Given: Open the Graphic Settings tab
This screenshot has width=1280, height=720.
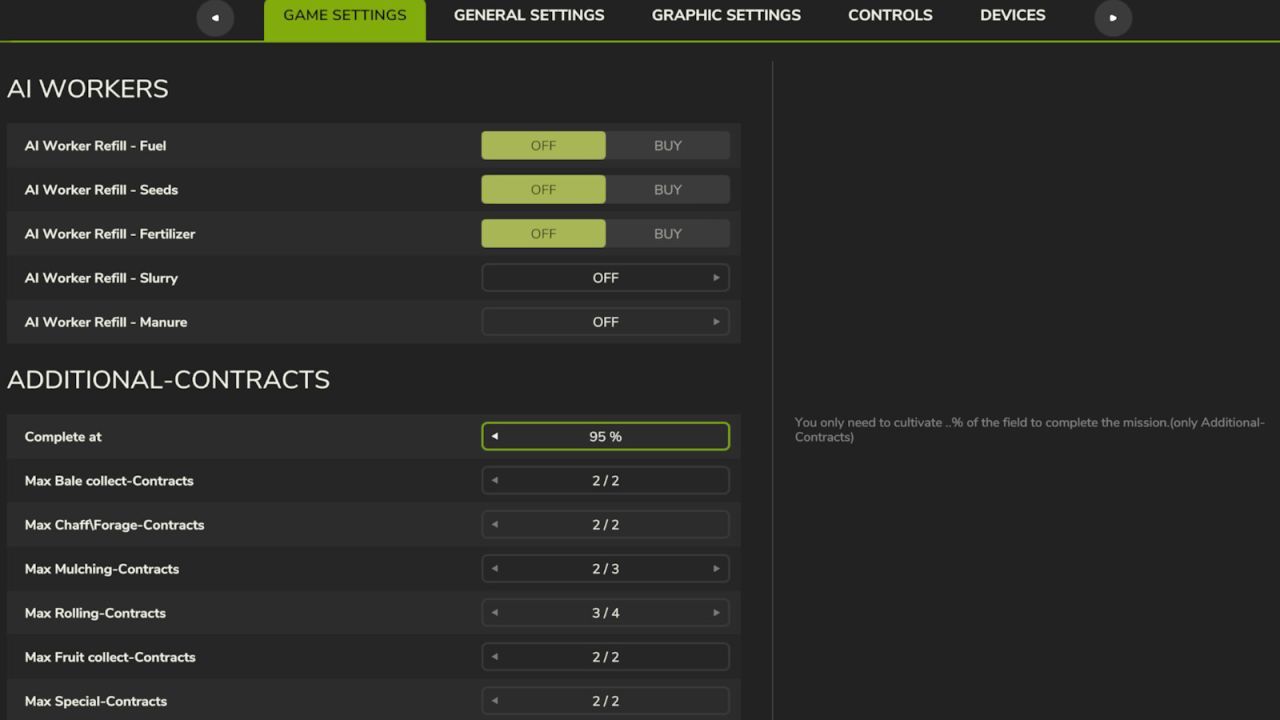Looking at the screenshot, I should pos(726,15).
